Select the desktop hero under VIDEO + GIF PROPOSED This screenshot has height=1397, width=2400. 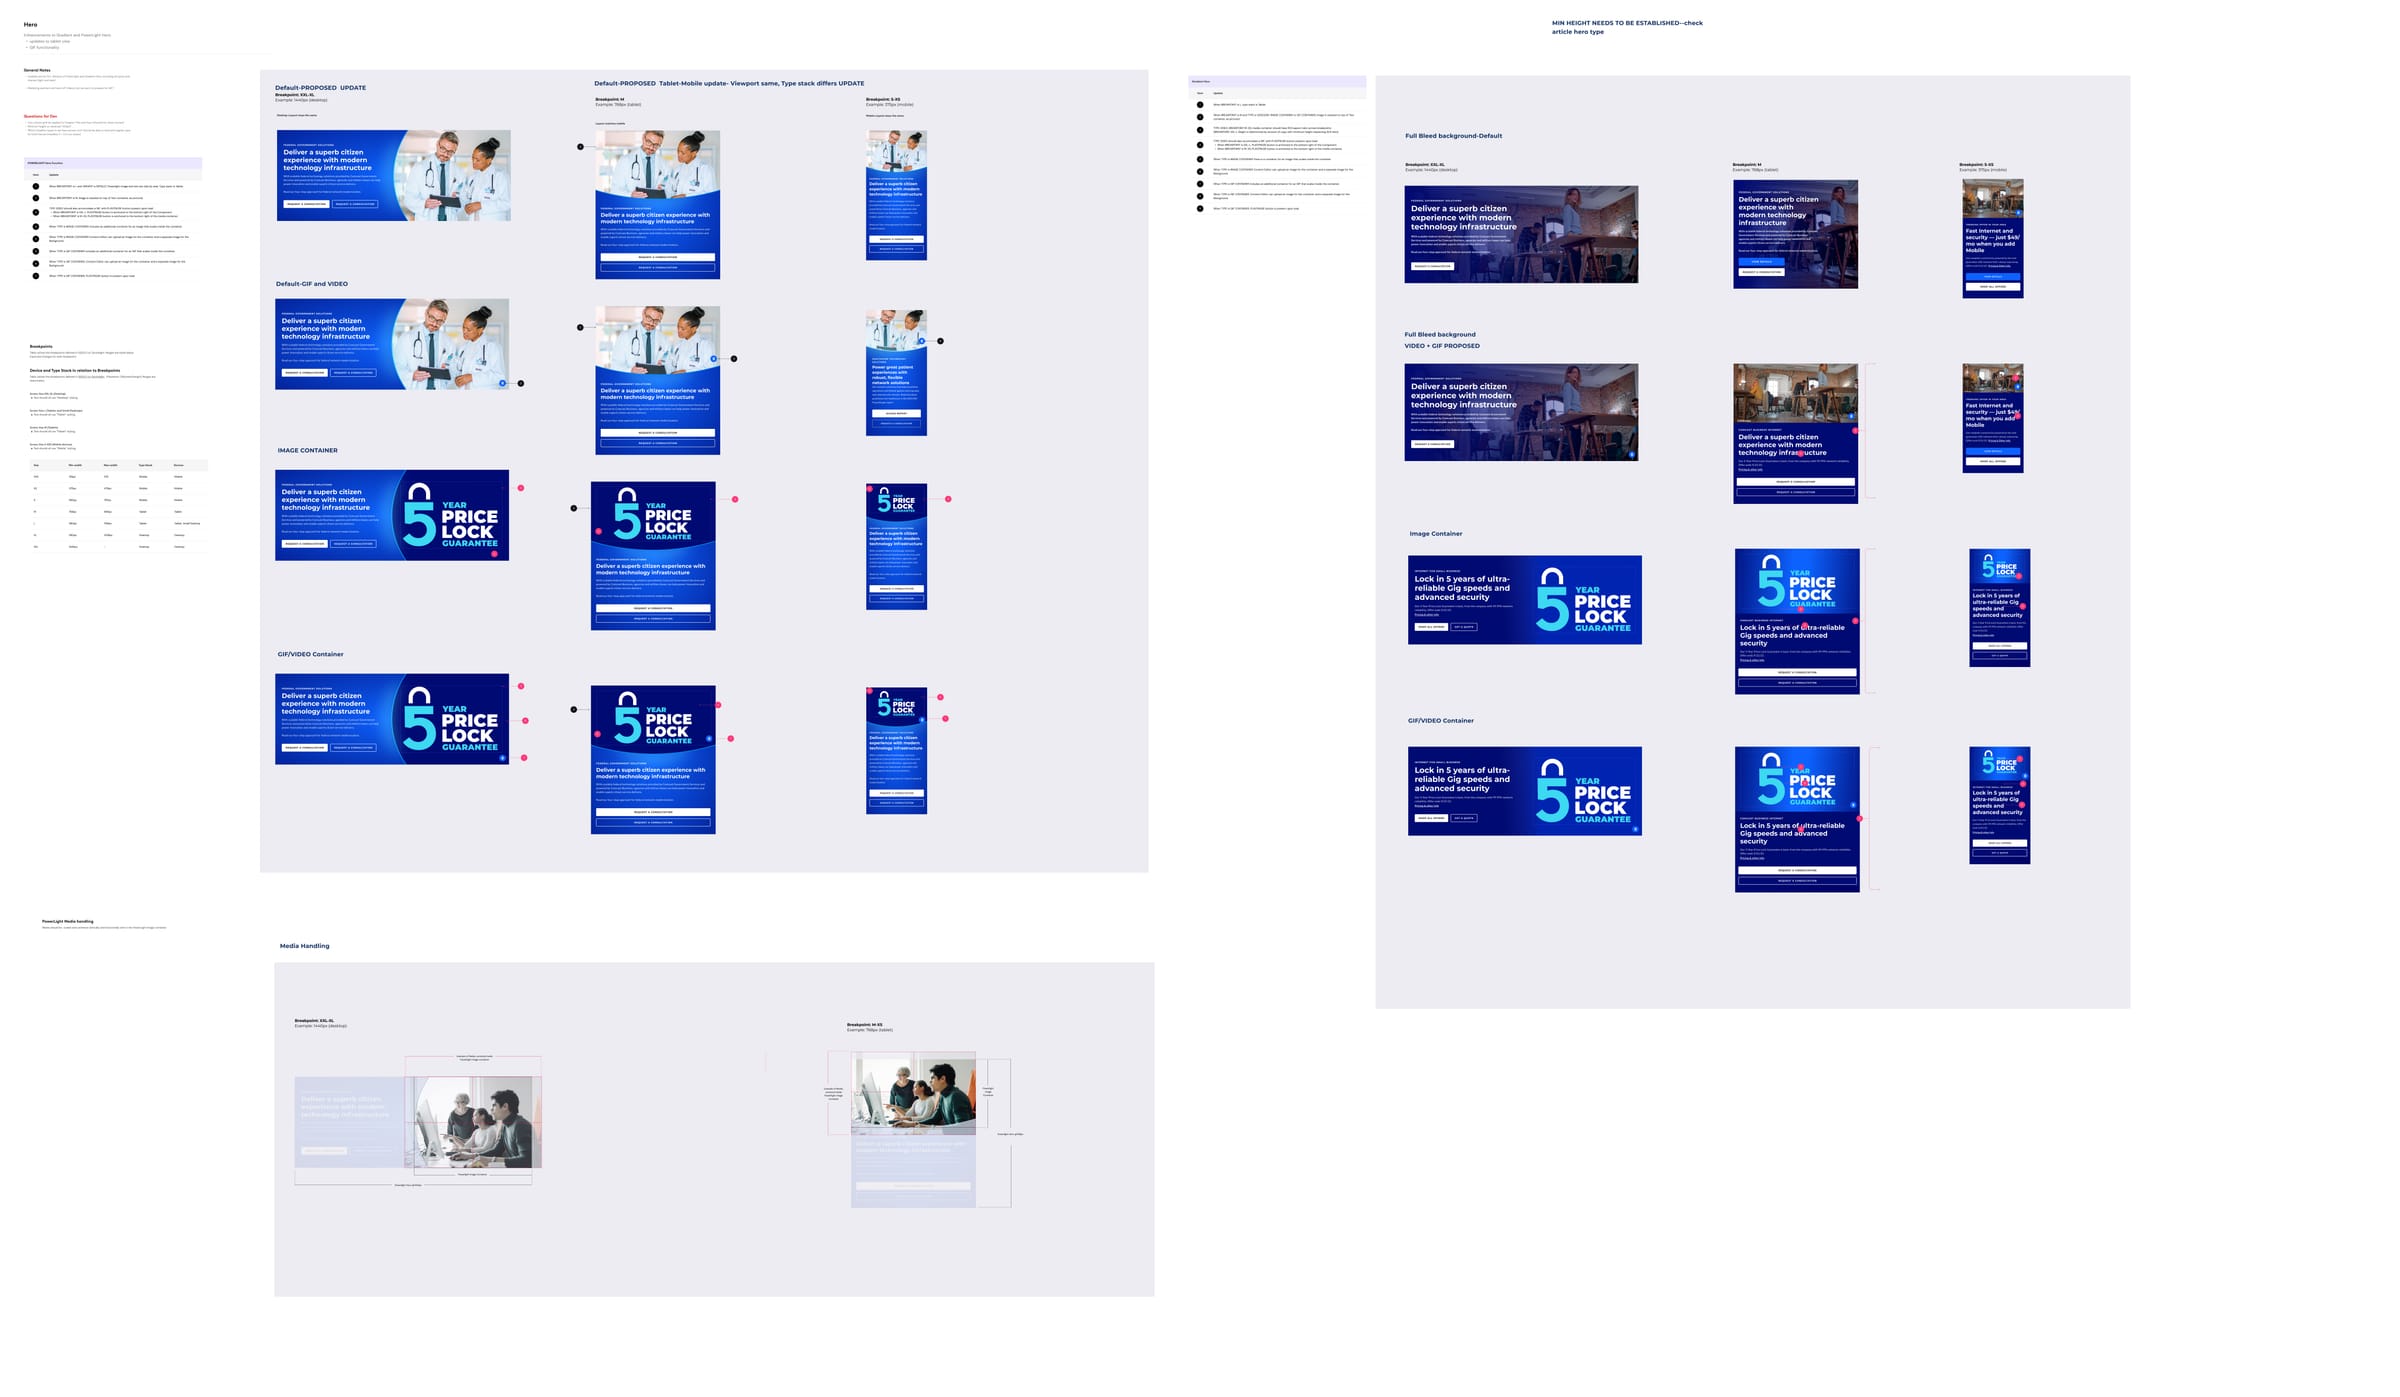[1521, 412]
